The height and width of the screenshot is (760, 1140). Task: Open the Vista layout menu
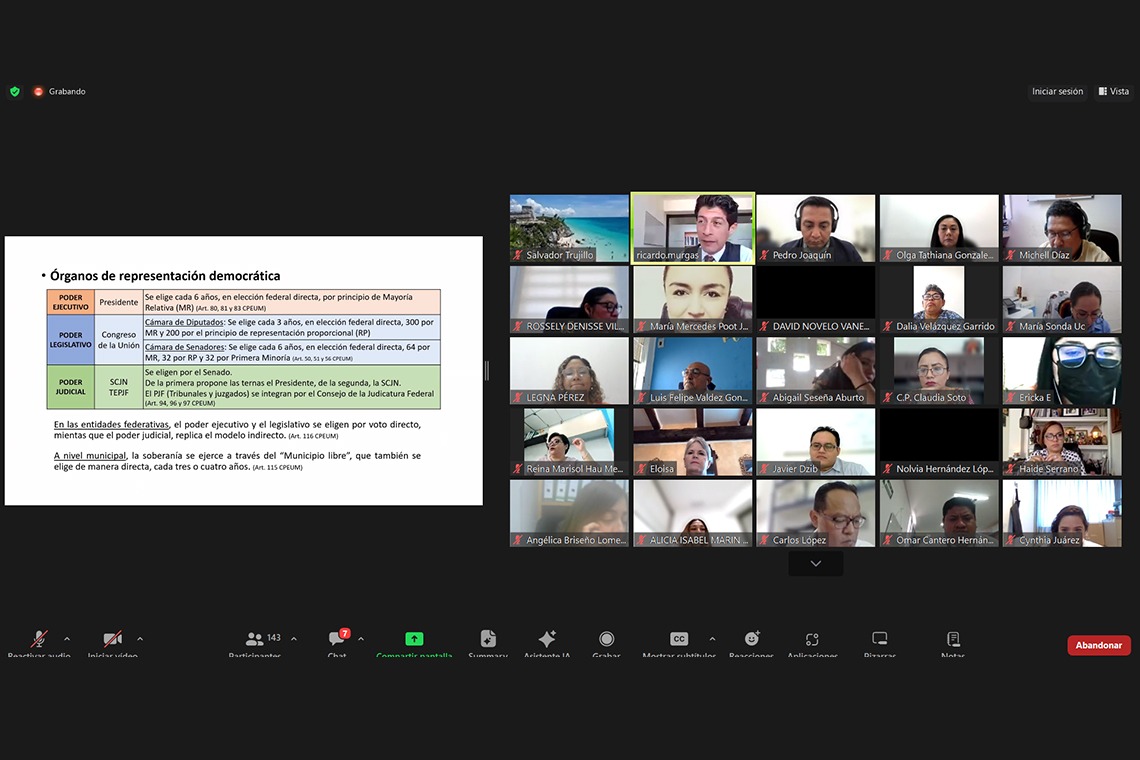tap(1113, 91)
